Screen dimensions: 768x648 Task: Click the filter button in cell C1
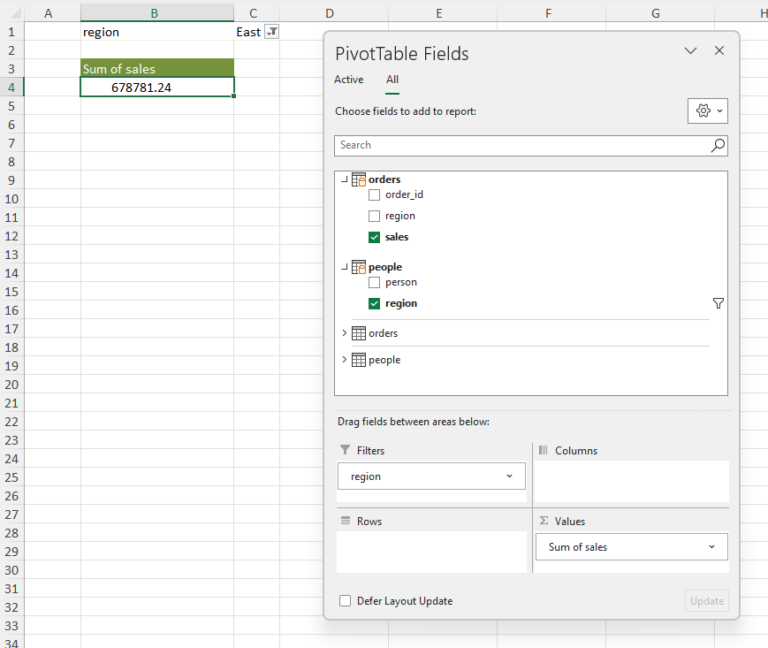pos(272,32)
